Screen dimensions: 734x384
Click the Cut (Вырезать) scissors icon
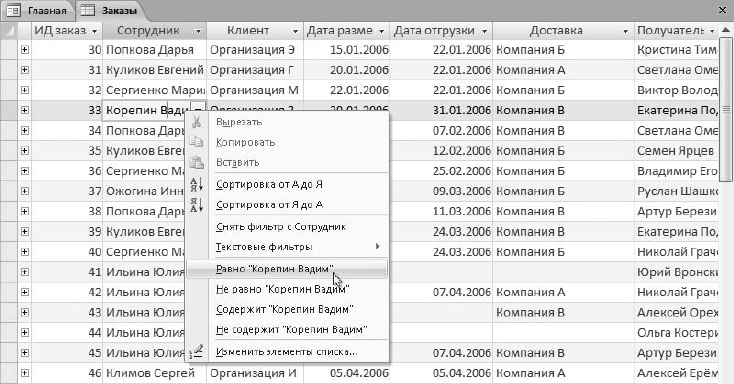point(197,122)
